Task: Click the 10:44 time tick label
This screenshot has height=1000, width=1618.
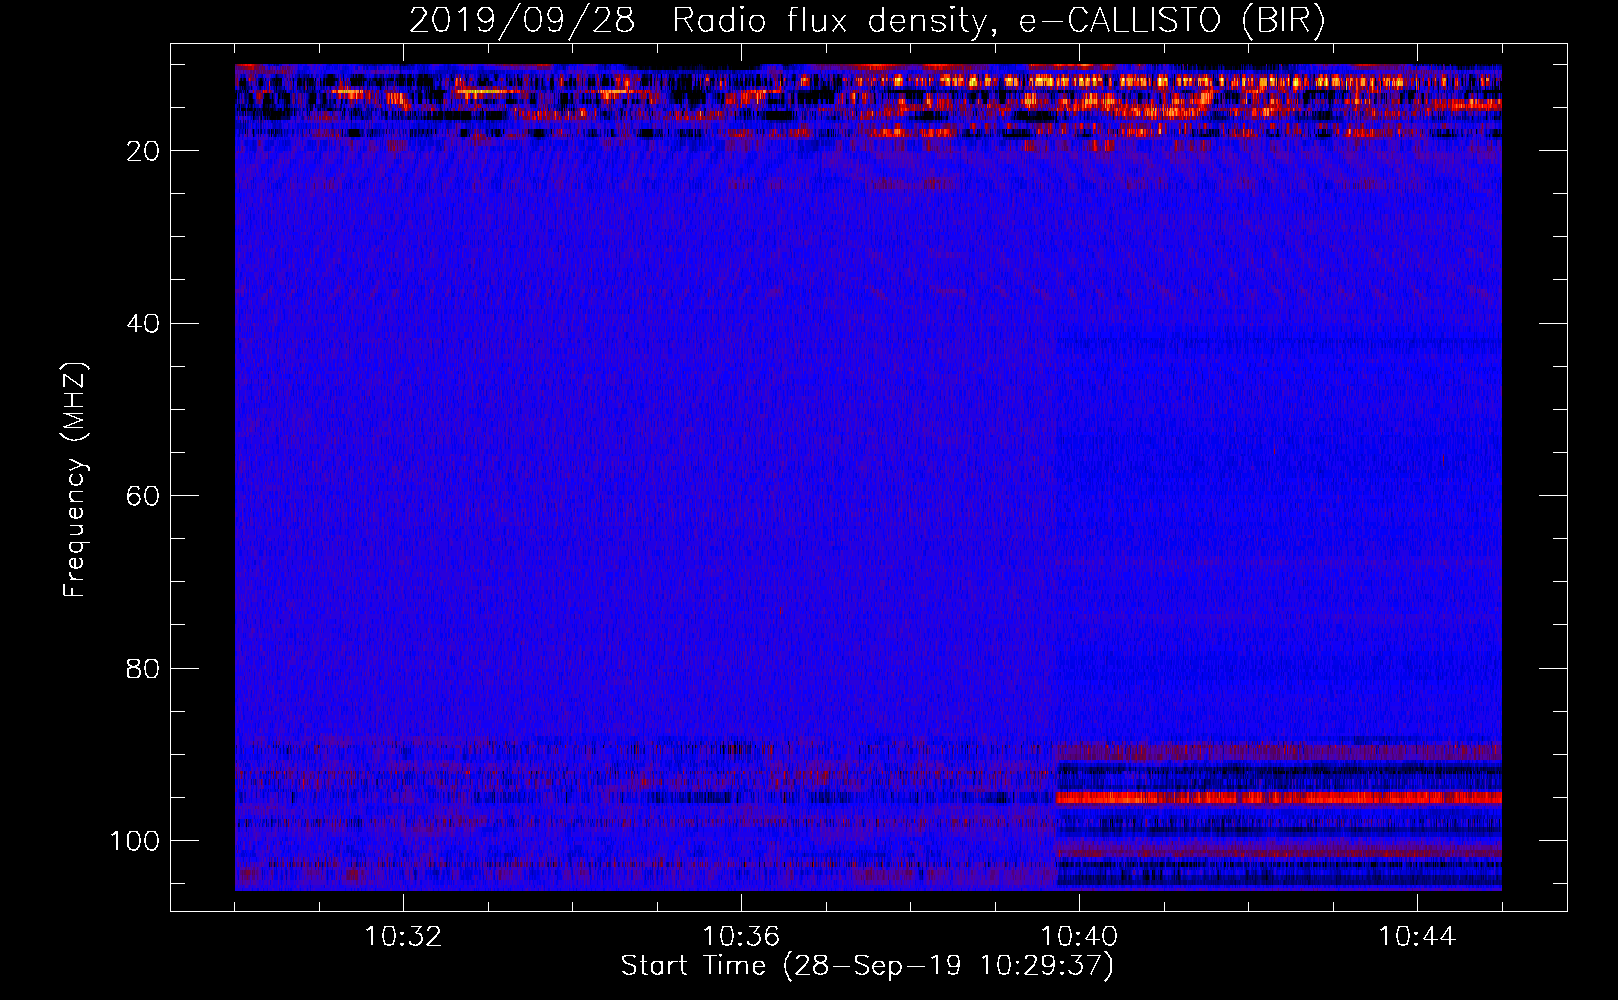Action: pyautogui.click(x=1417, y=937)
